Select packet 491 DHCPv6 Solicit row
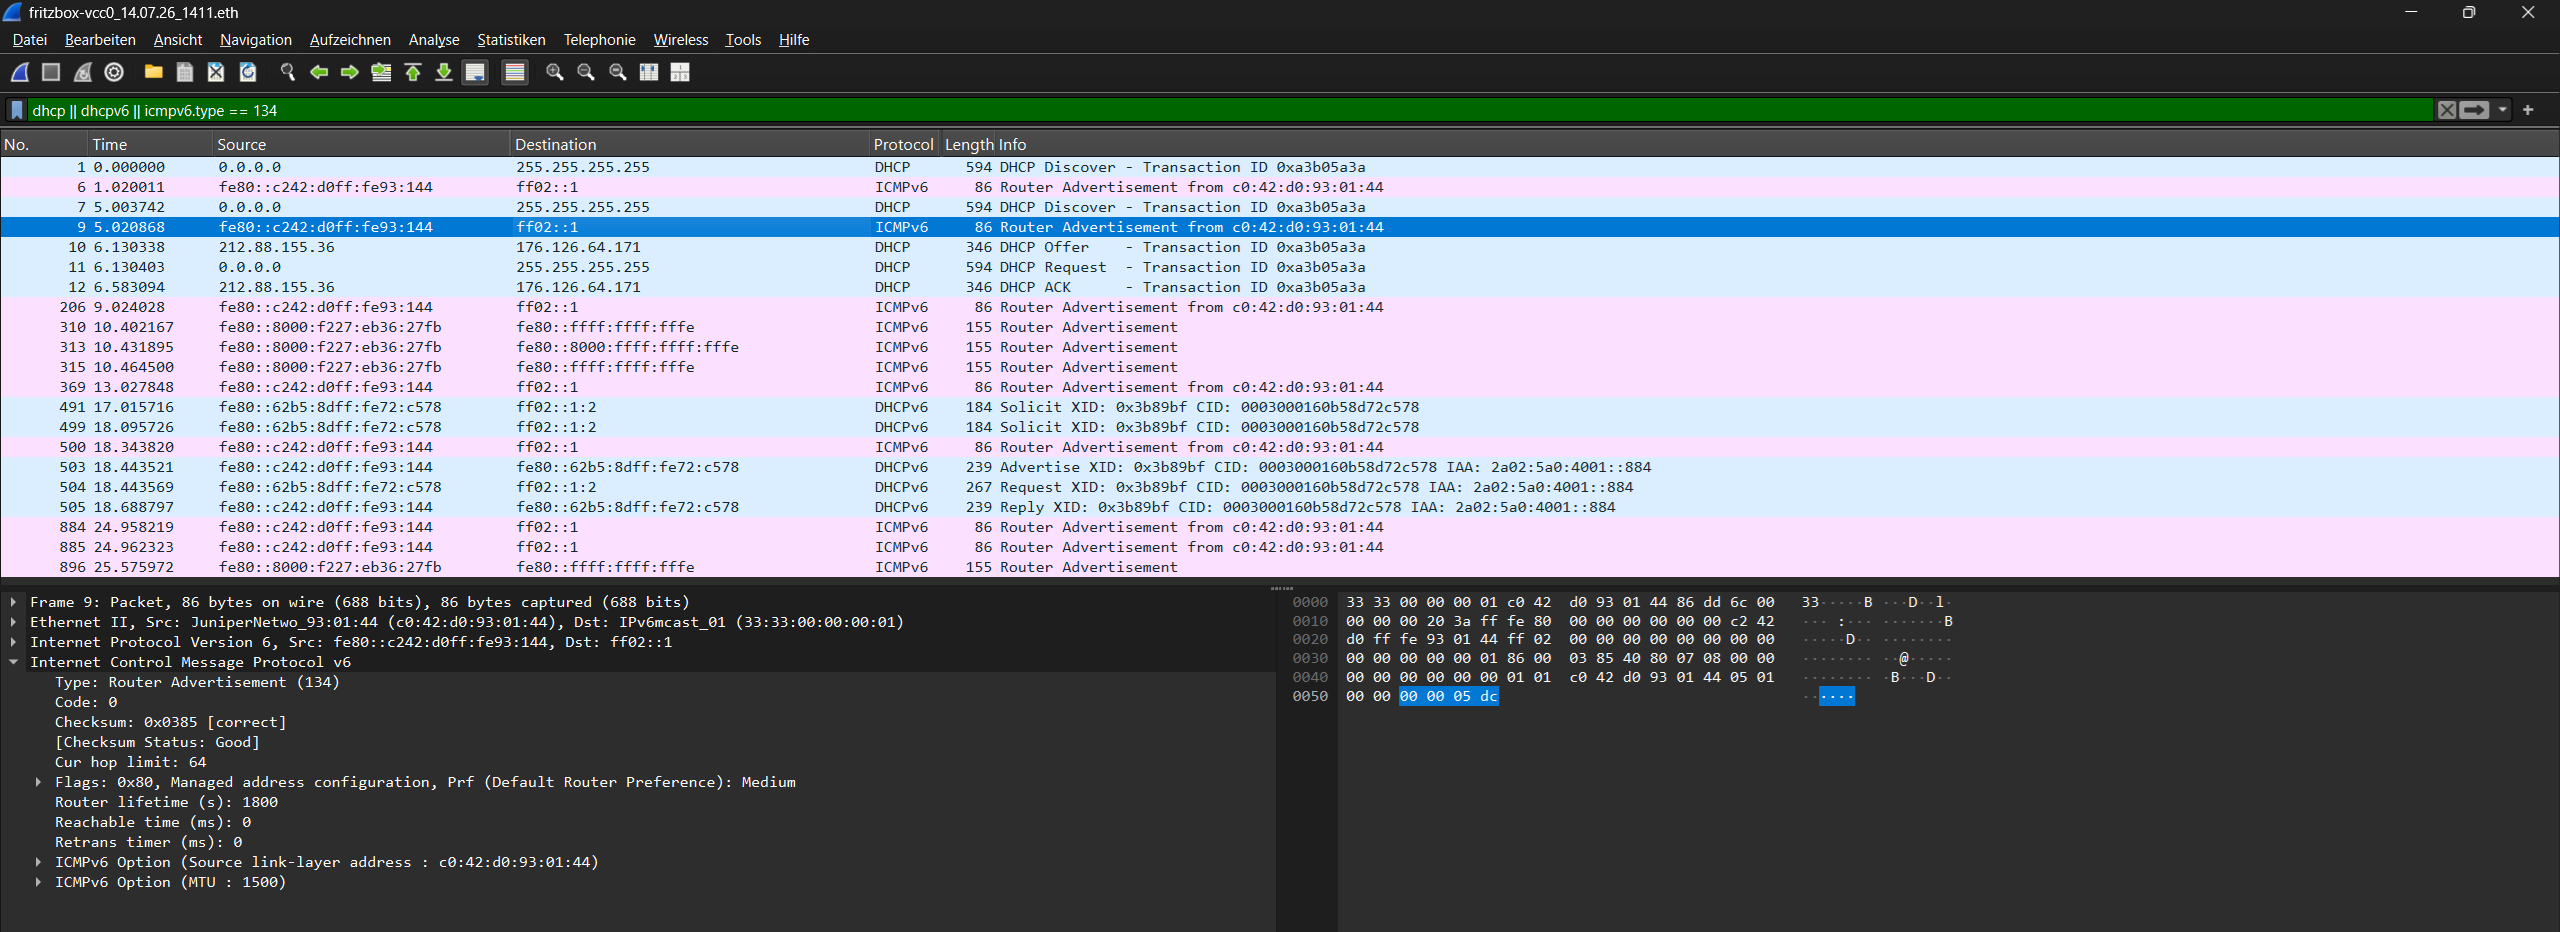 [x=1280, y=407]
